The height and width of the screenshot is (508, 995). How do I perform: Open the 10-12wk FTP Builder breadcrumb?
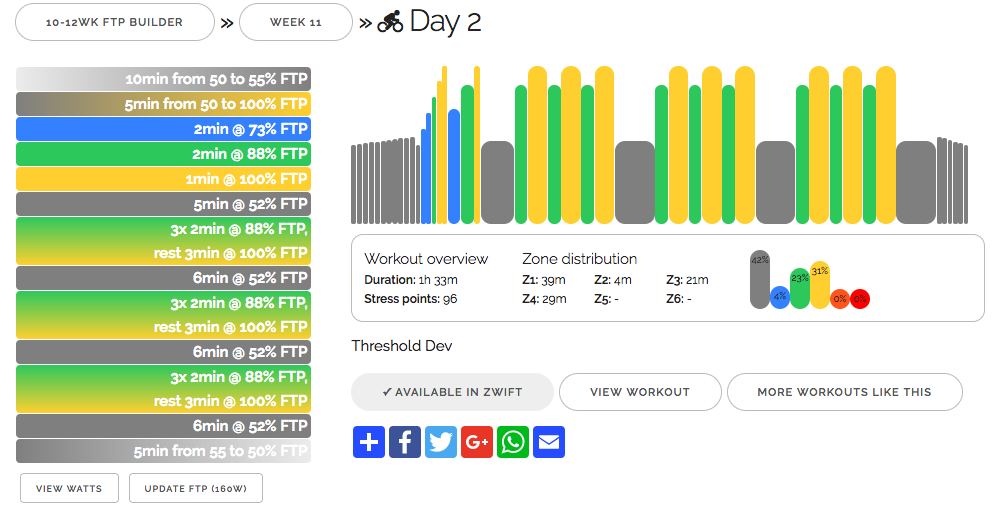[x=115, y=22]
